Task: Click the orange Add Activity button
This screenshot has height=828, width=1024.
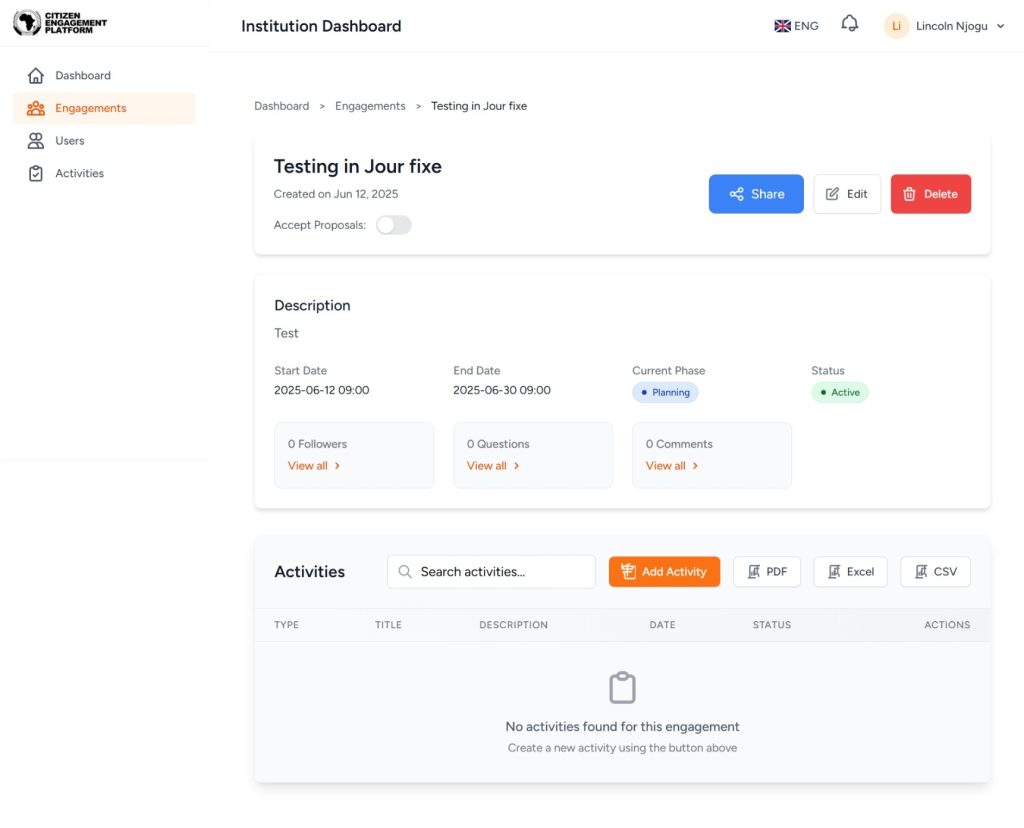Action: pyautogui.click(x=664, y=572)
